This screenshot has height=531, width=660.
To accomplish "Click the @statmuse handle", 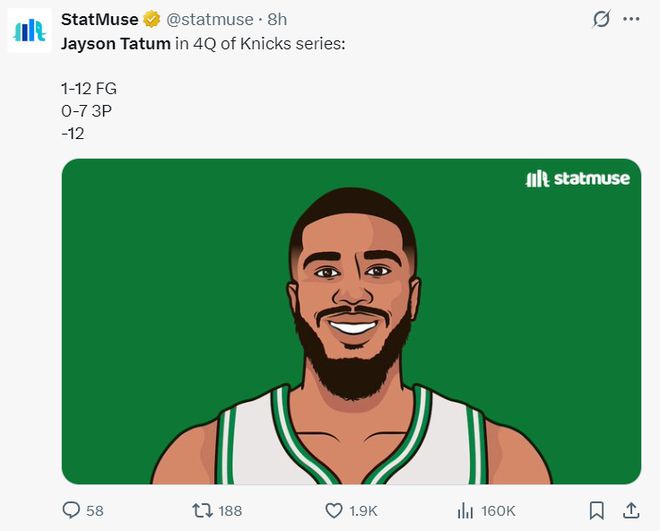I will [x=210, y=19].
